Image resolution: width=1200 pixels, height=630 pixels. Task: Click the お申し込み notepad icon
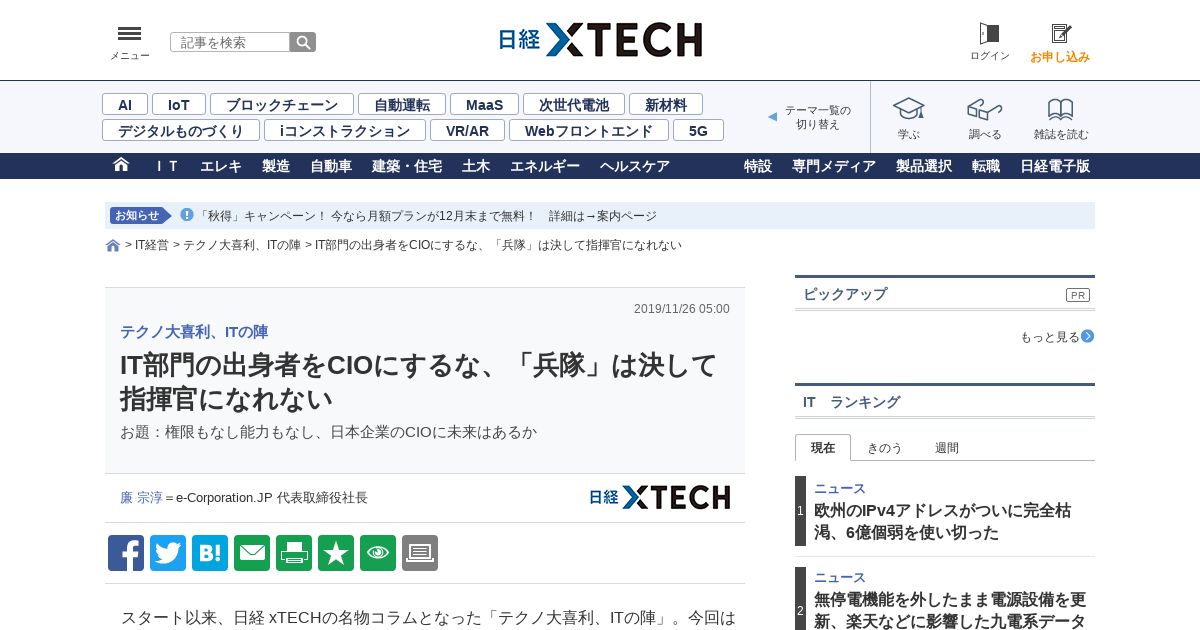(1061, 34)
